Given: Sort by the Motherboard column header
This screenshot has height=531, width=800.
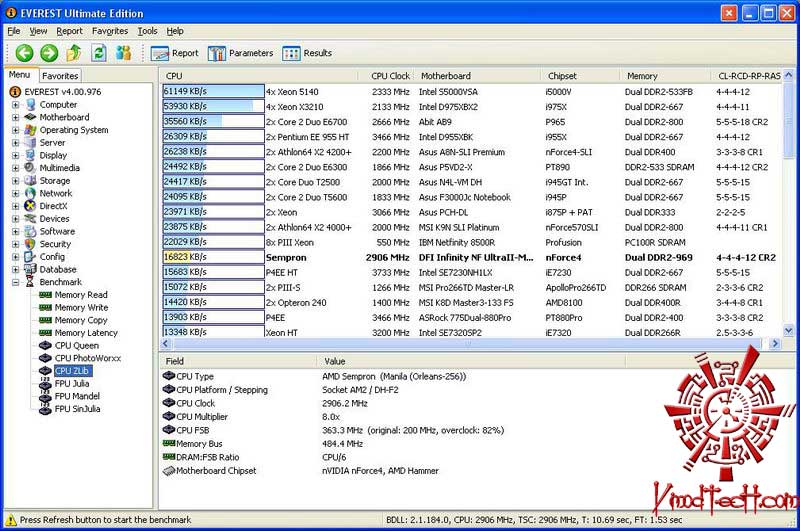Looking at the screenshot, I should (478, 76).
